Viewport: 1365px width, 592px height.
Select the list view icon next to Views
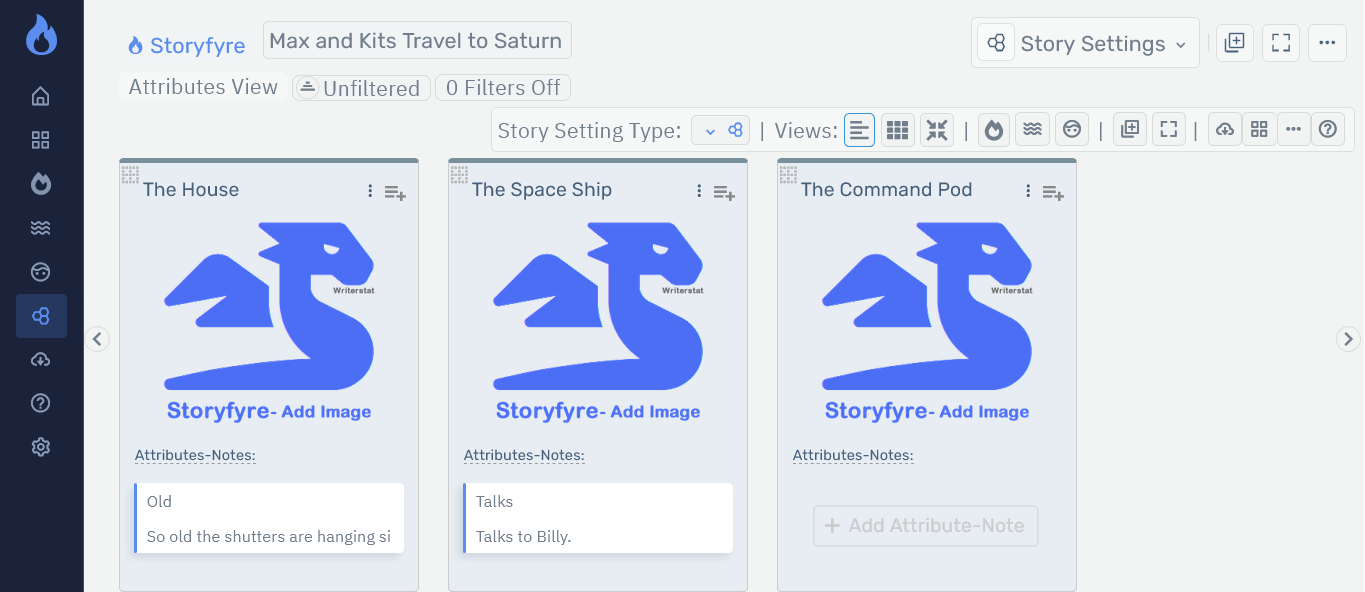click(859, 129)
